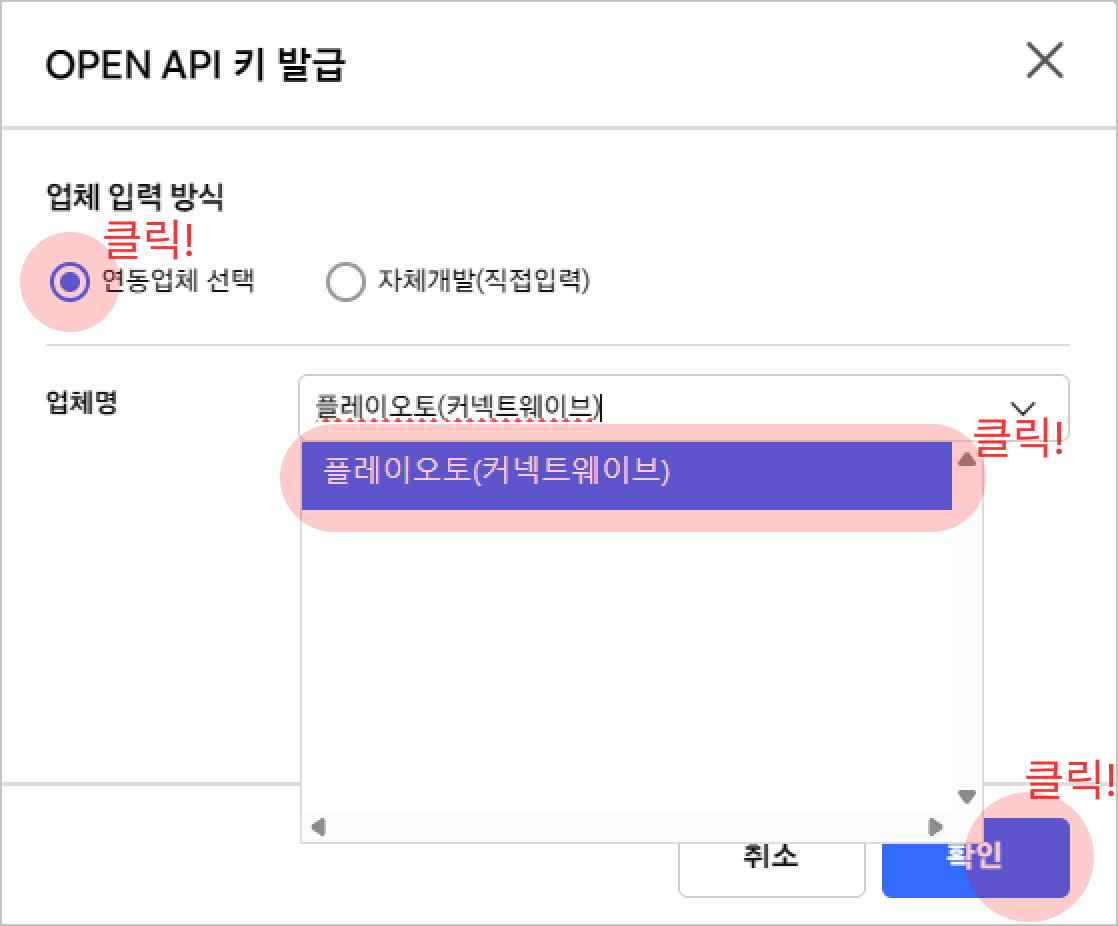The width and height of the screenshot is (1118, 926).
Task: Click the dropdown list's scroll-down arrow
Action: 966,796
